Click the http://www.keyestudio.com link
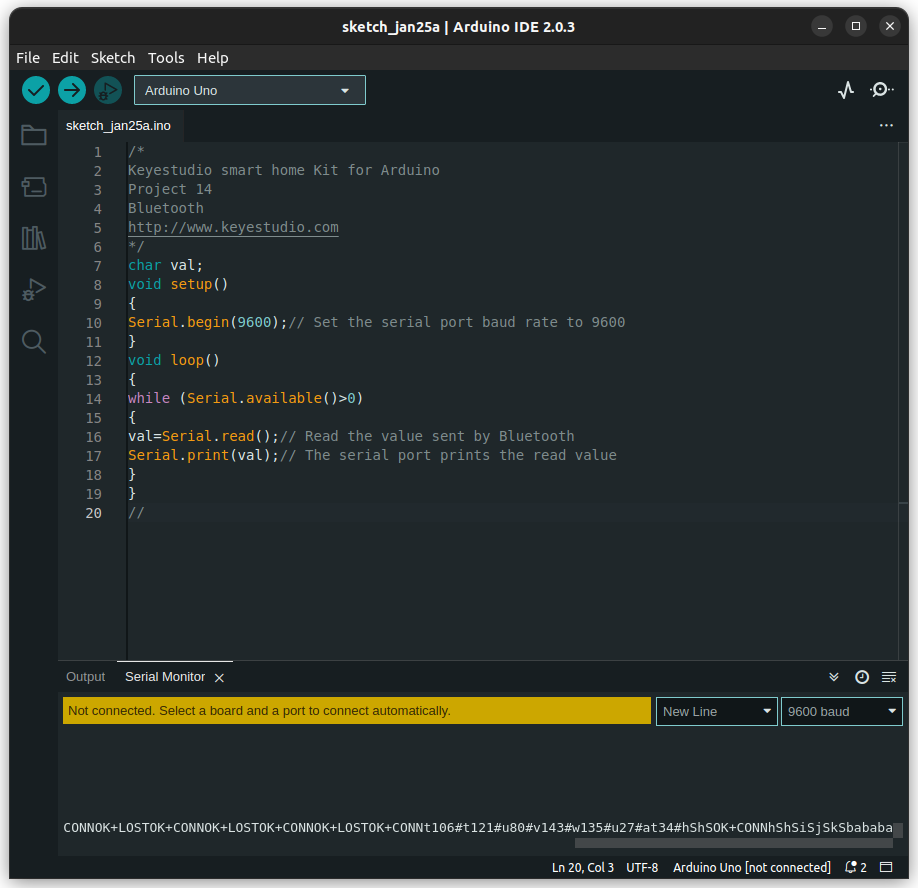This screenshot has height=888, width=918. 233,227
